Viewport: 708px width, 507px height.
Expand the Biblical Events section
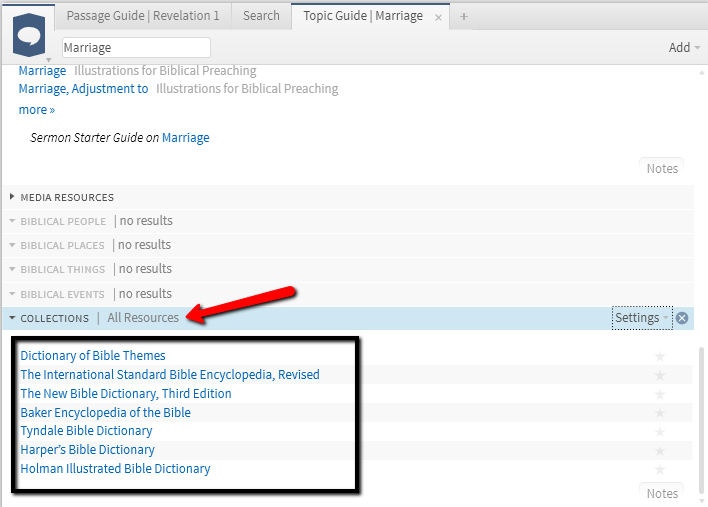click(12, 294)
